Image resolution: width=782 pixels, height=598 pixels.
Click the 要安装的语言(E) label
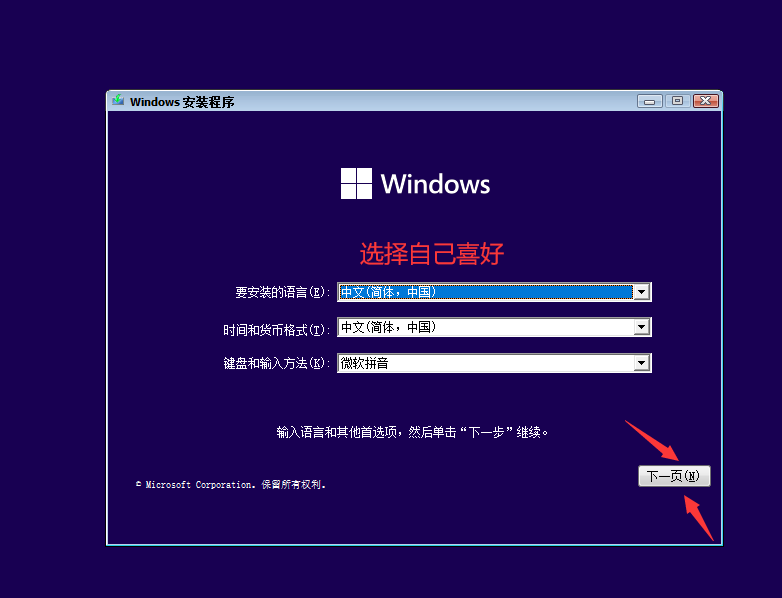282,292
